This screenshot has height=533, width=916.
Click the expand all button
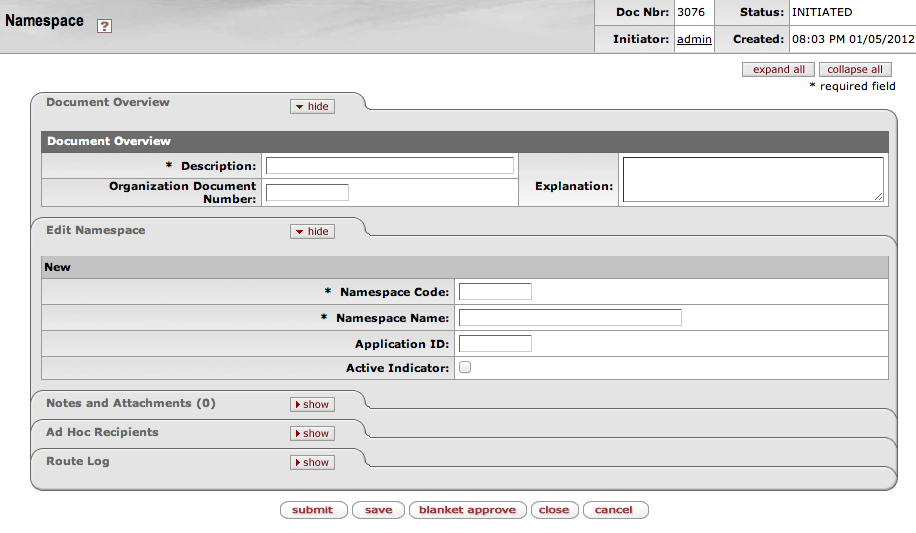coord(778,70)
